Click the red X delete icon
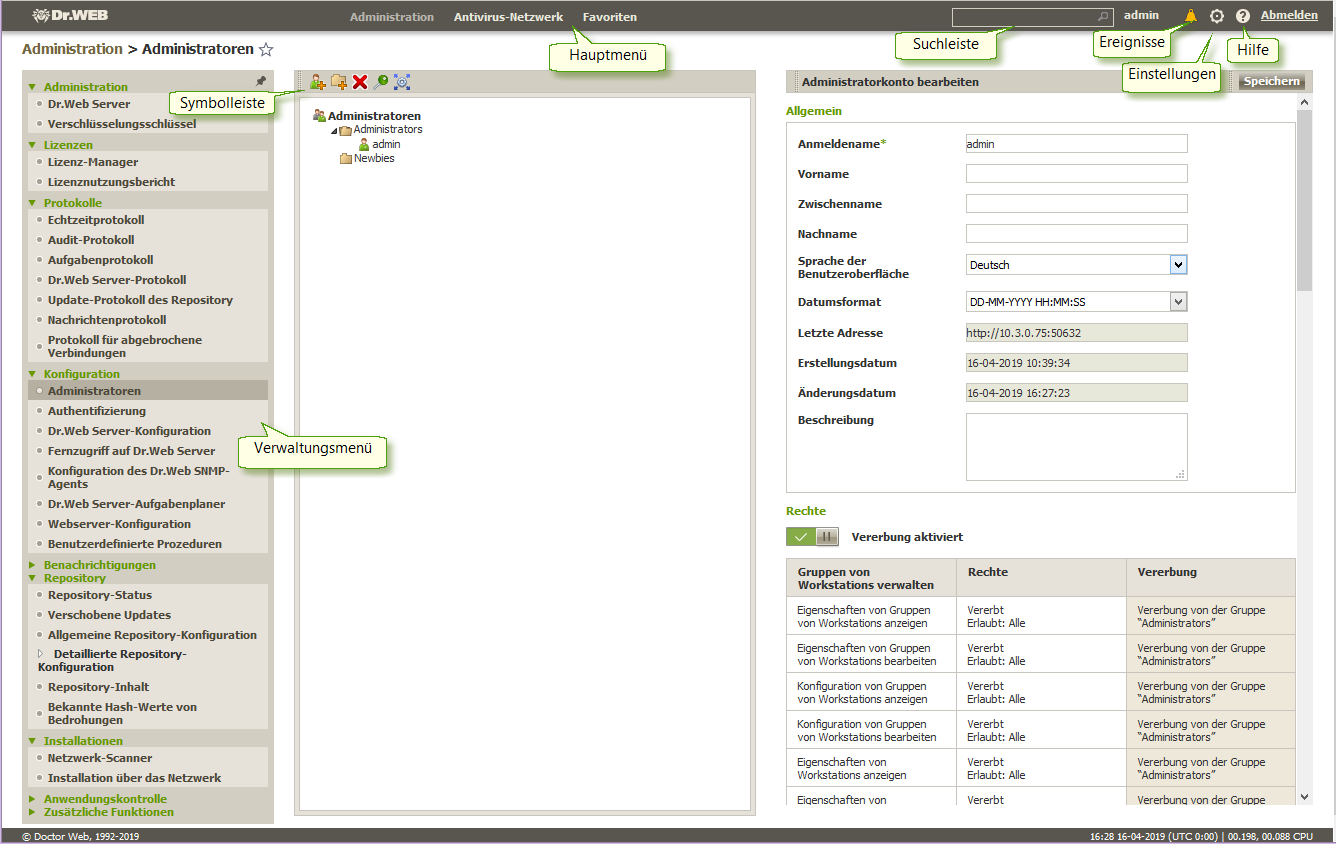The width and height of the screenshot is (1336, 844). [360, 82]
